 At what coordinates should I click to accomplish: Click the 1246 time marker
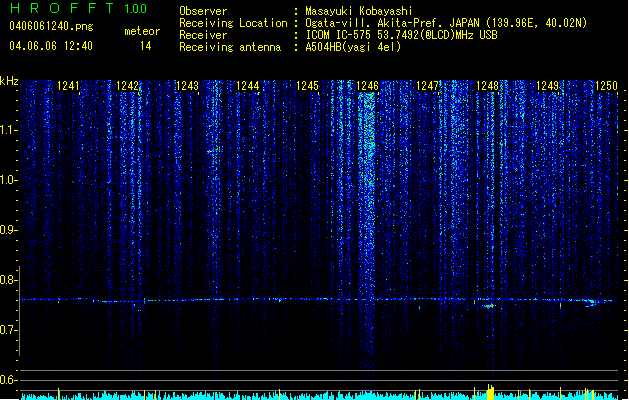[x=367, y=86]
